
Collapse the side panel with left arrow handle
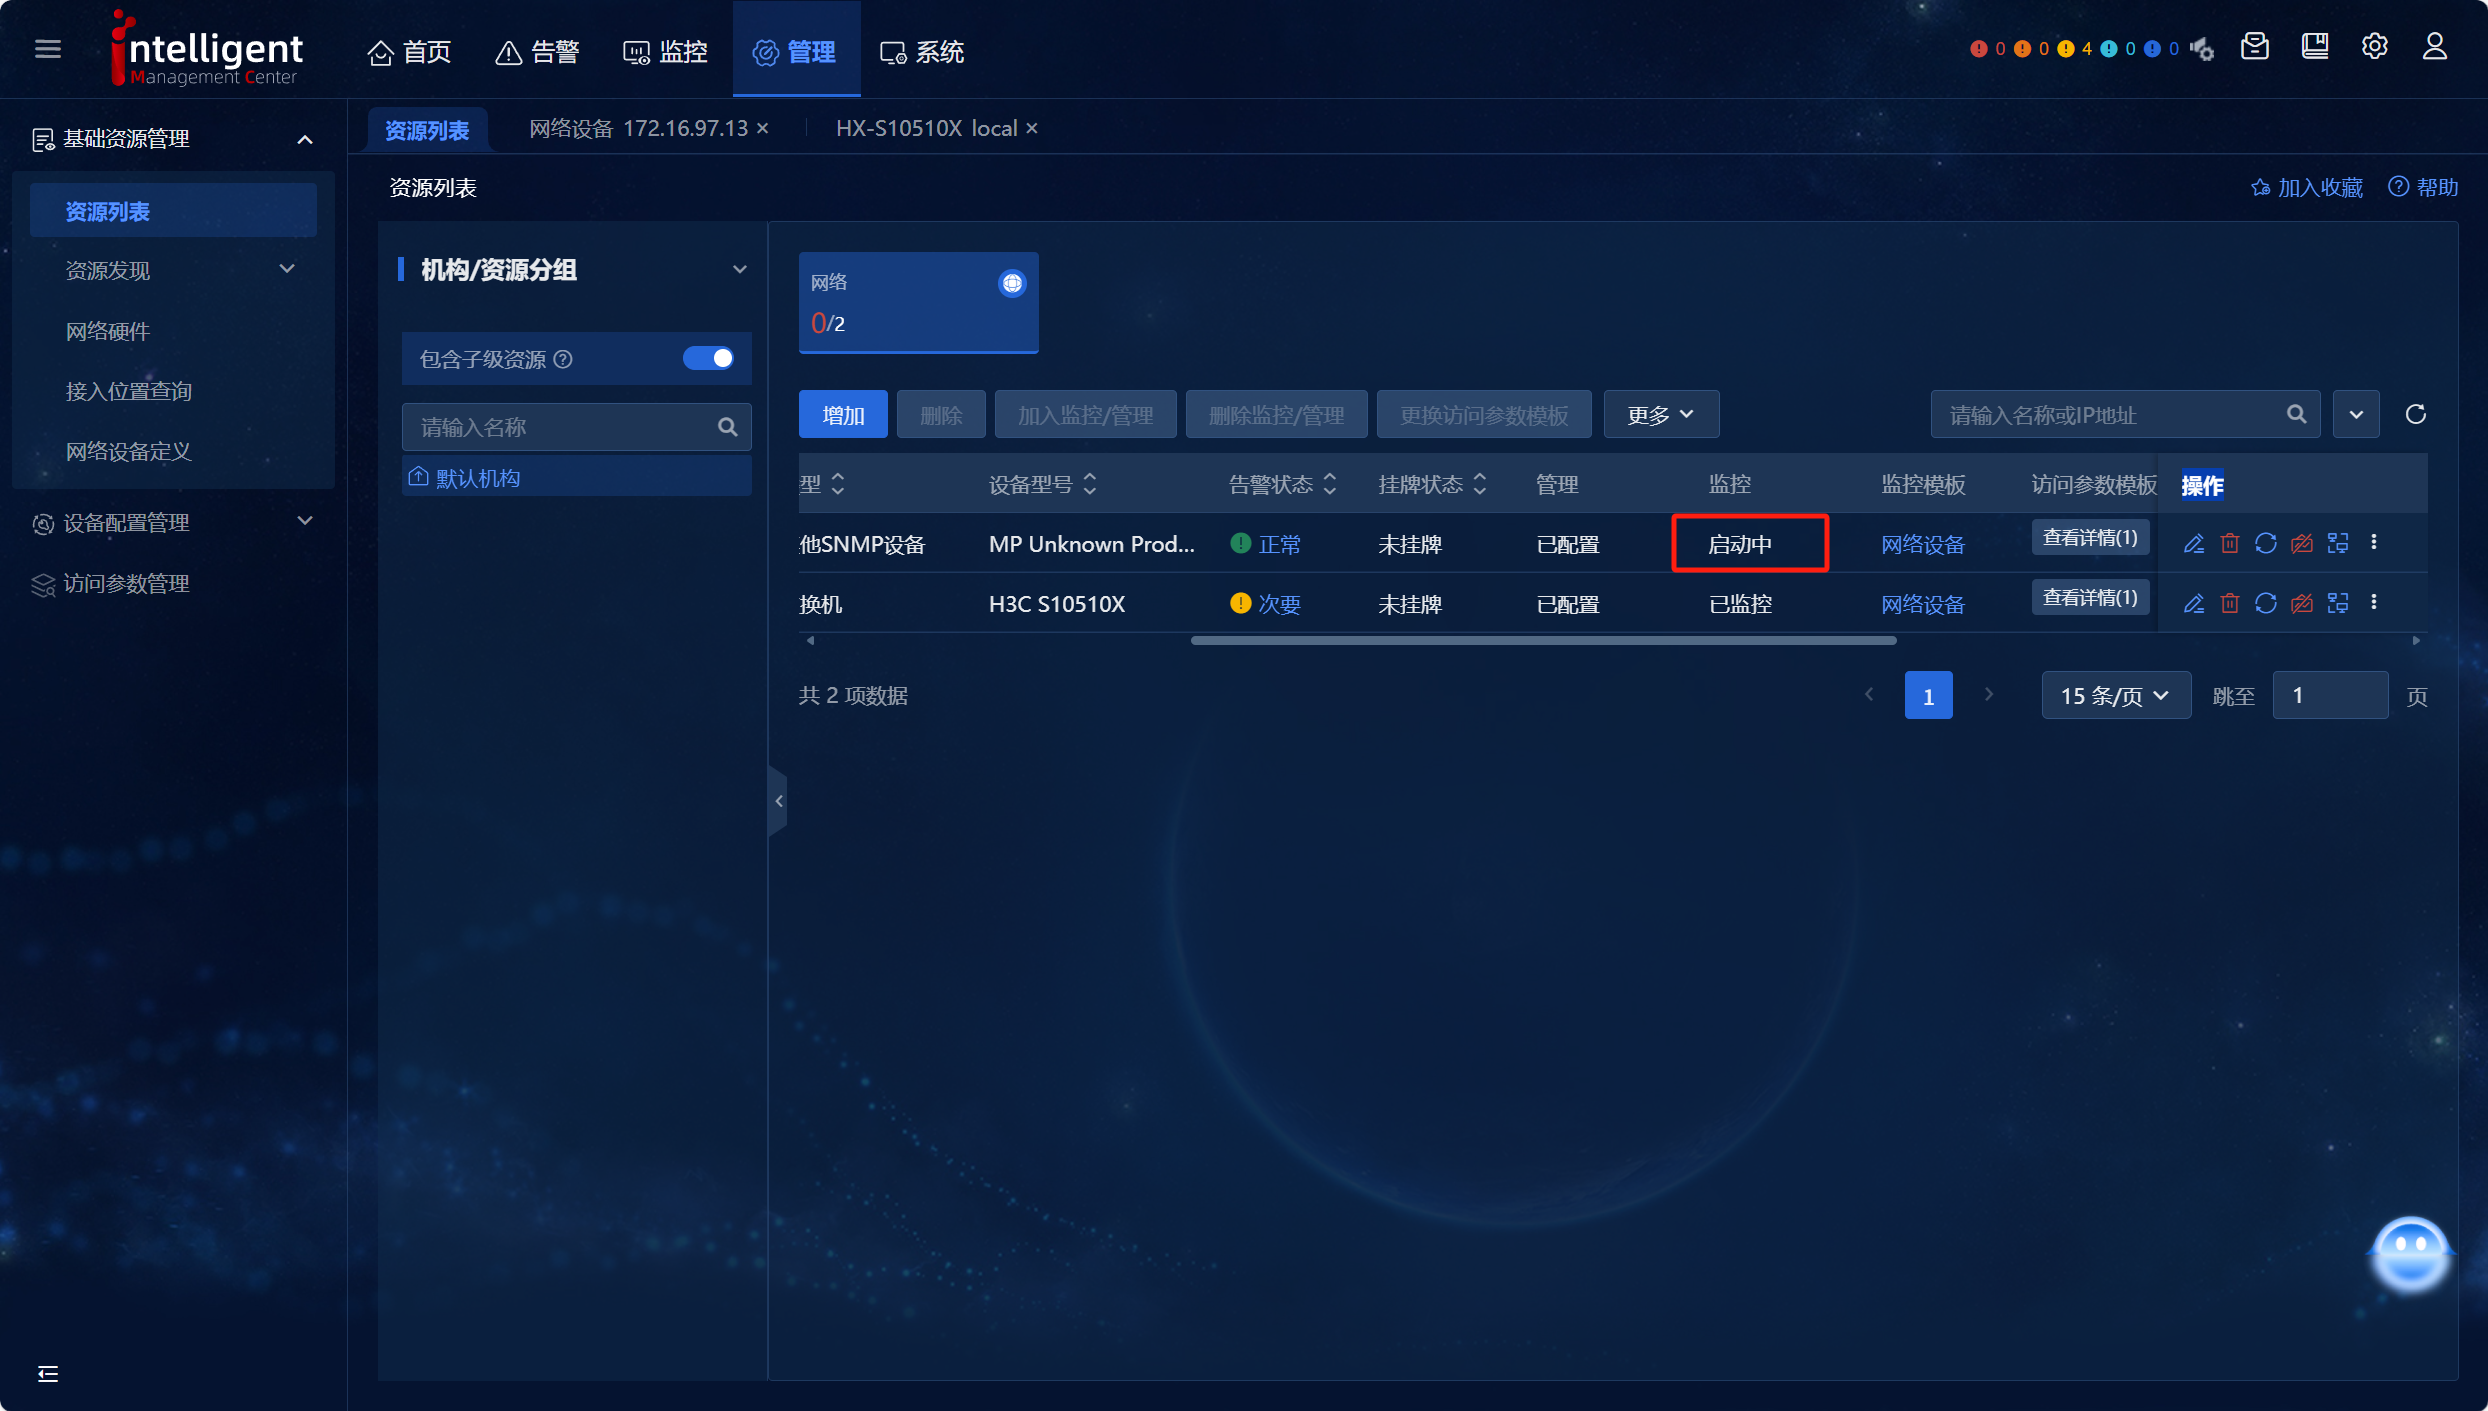778,801
